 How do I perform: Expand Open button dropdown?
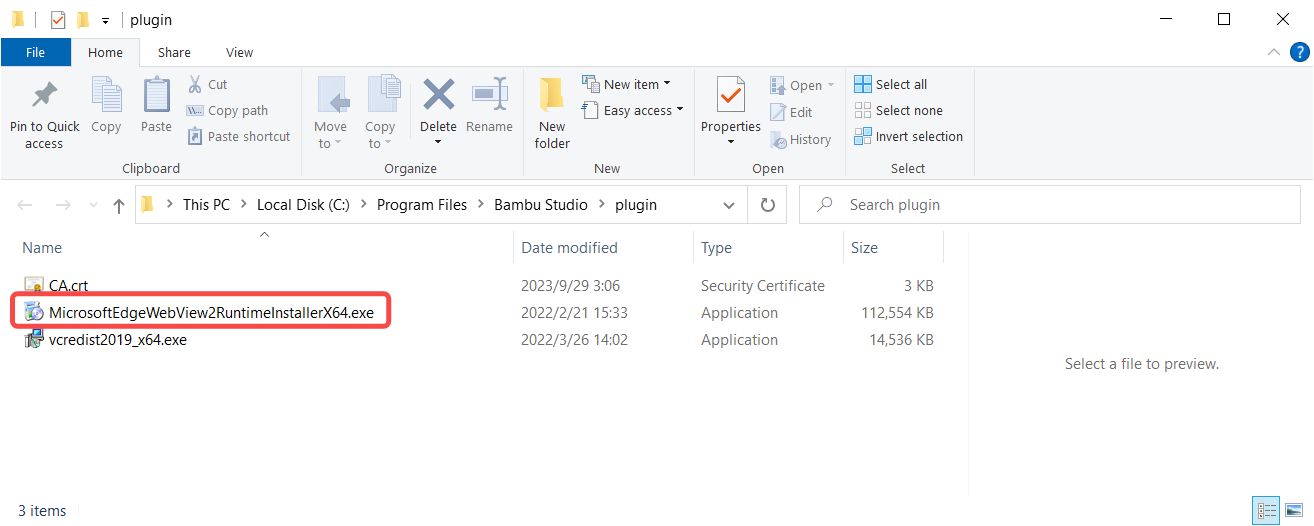[x=831, y=86]
